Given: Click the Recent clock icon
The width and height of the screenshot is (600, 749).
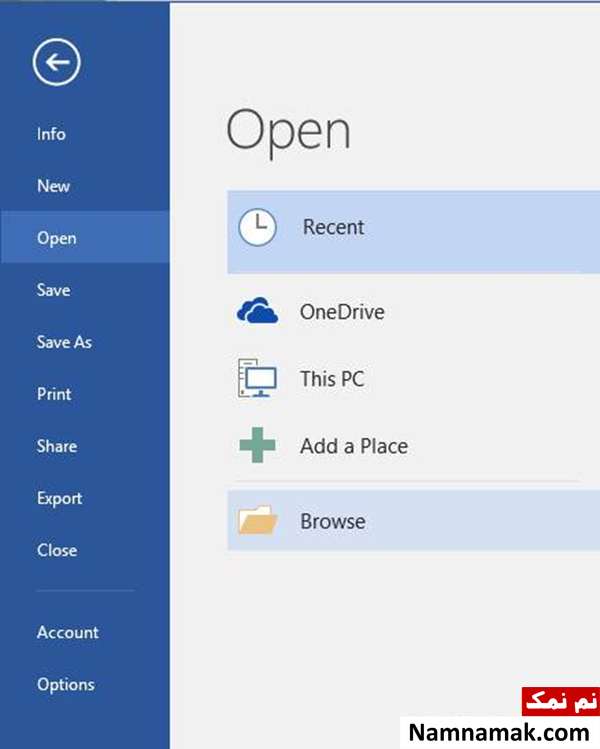Looking at the screenshot, I should 257,227.
